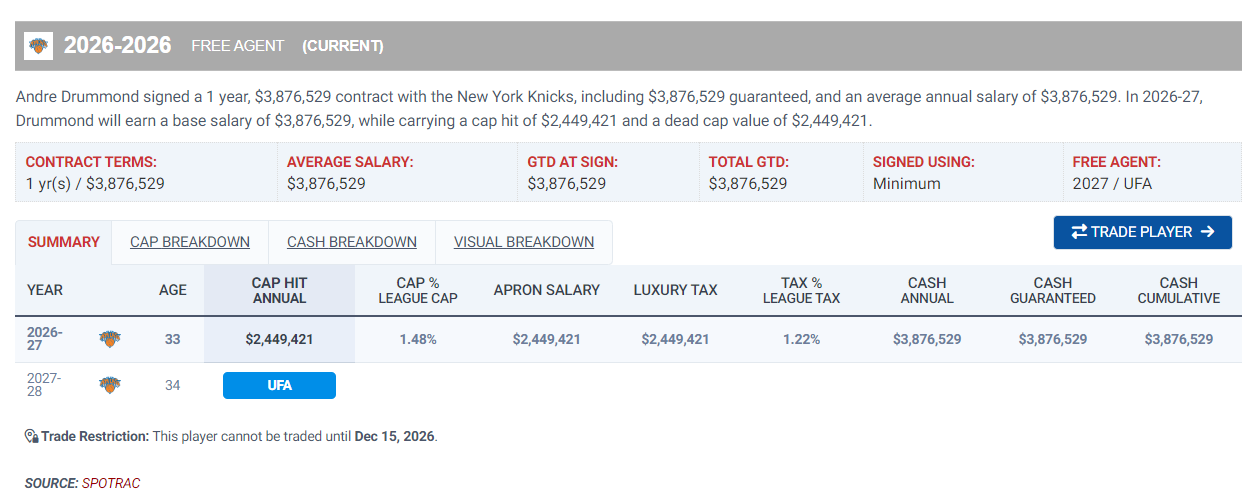Switch to the Cash Breakdown tab
The height and width of the screenshot is (498, 1245).
click(352, 242)
